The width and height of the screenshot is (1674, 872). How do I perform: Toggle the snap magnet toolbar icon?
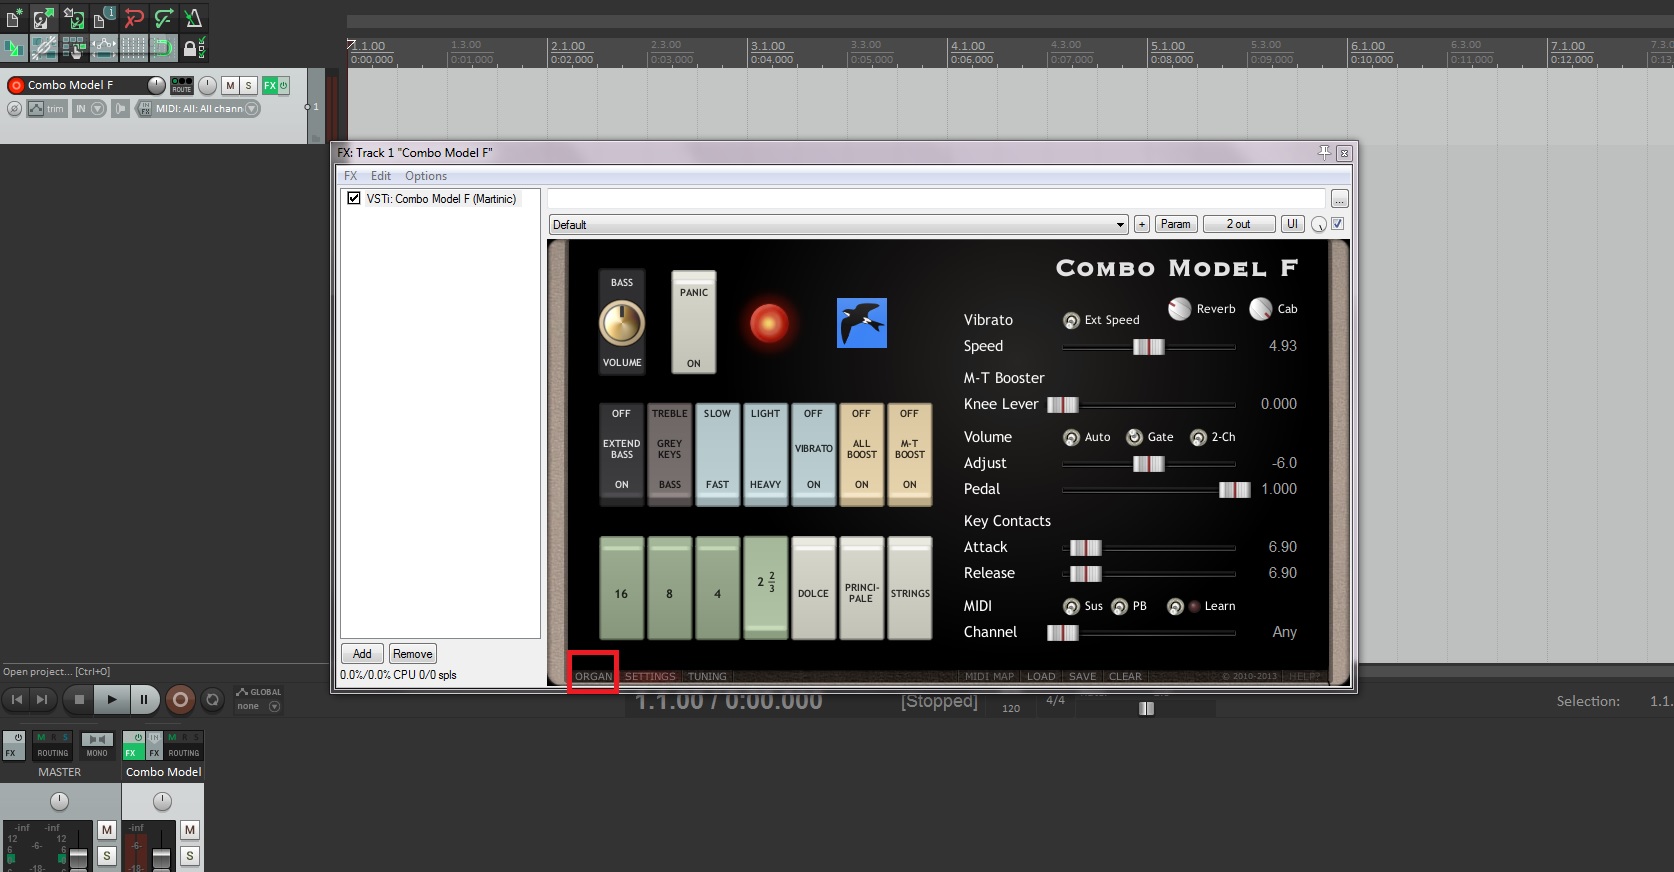[164, 47]
